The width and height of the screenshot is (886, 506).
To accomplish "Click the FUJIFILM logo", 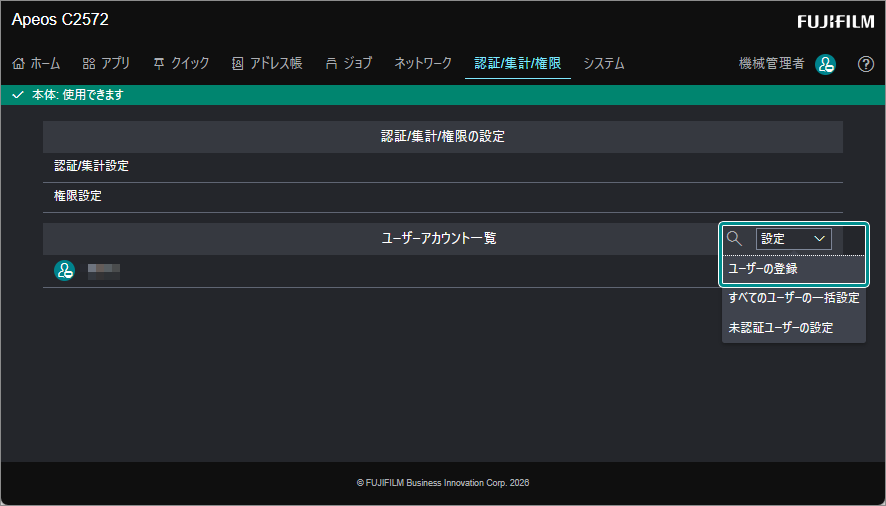I will [836, 21].
